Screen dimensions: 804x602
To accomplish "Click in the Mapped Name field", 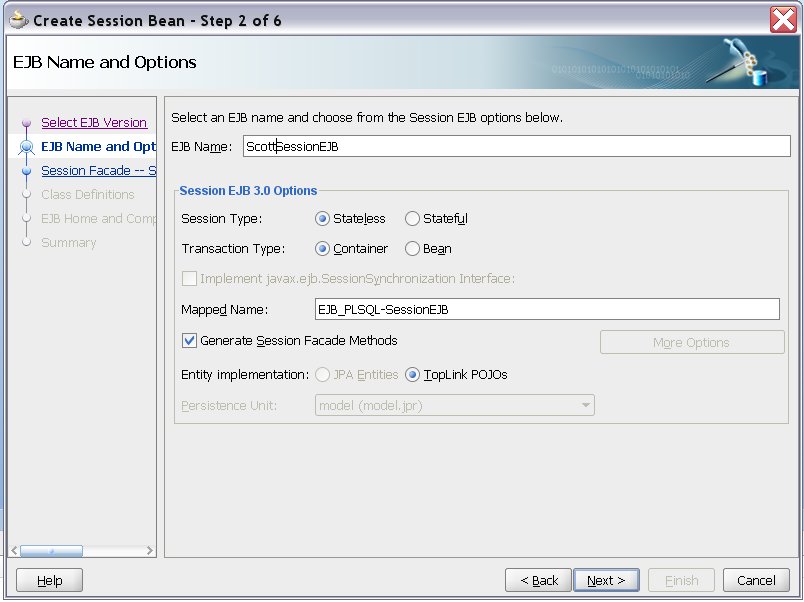I will click(x=547, y=309).
